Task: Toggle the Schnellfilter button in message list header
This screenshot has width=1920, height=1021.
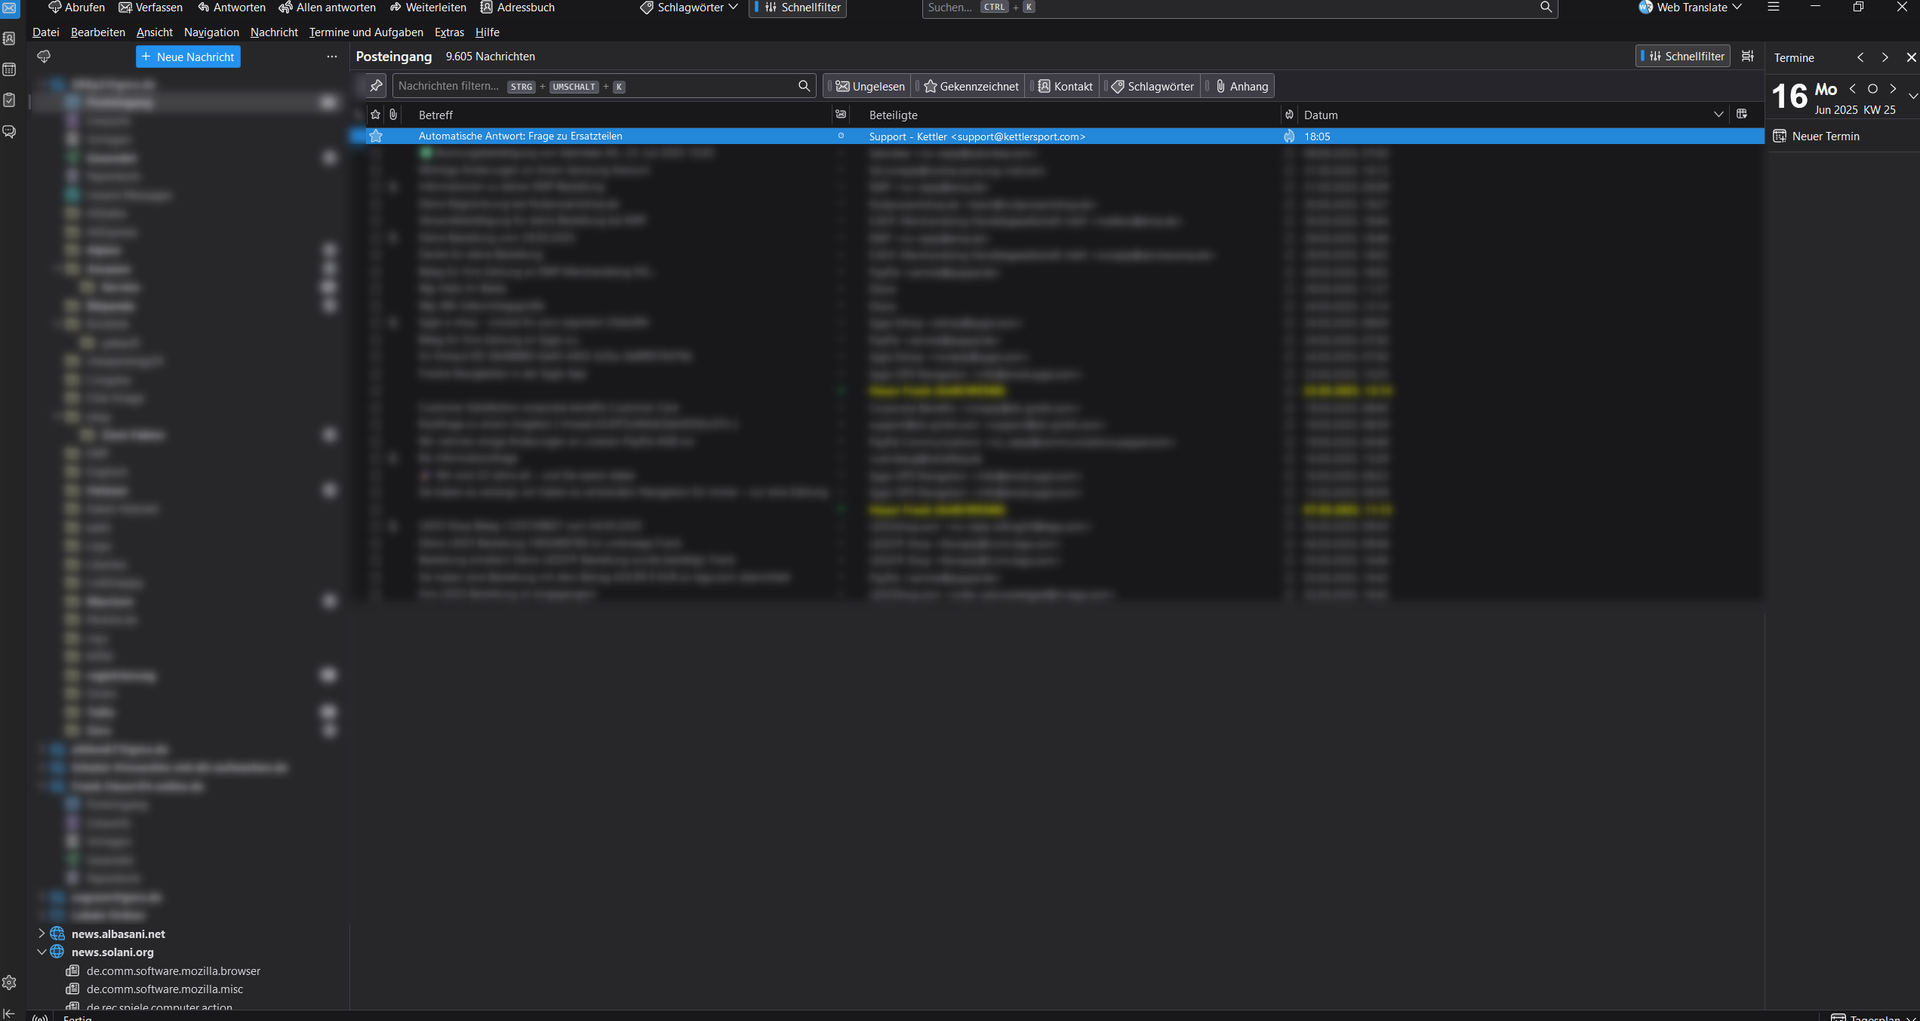Action: tap(1684, 56)
